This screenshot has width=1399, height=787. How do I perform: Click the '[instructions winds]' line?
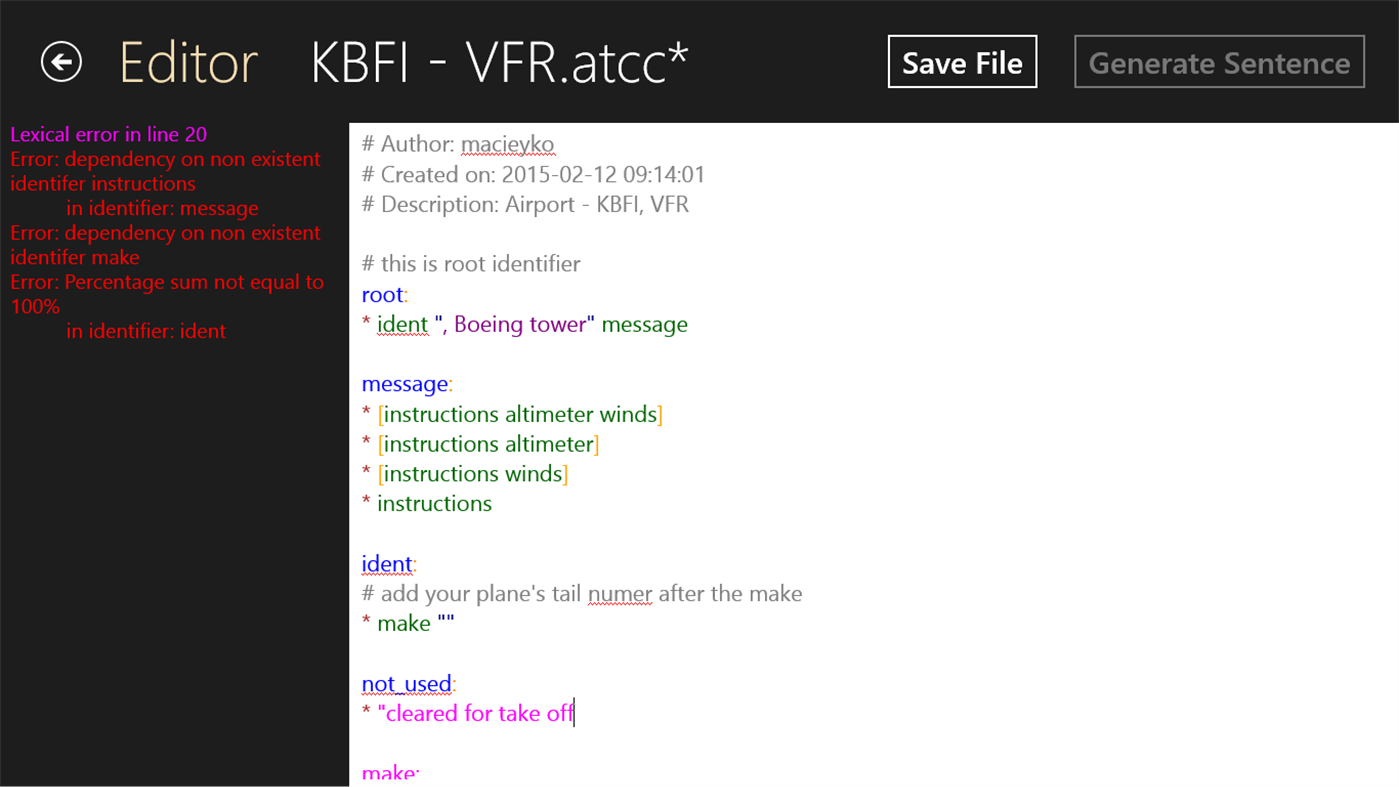point(472,474)
